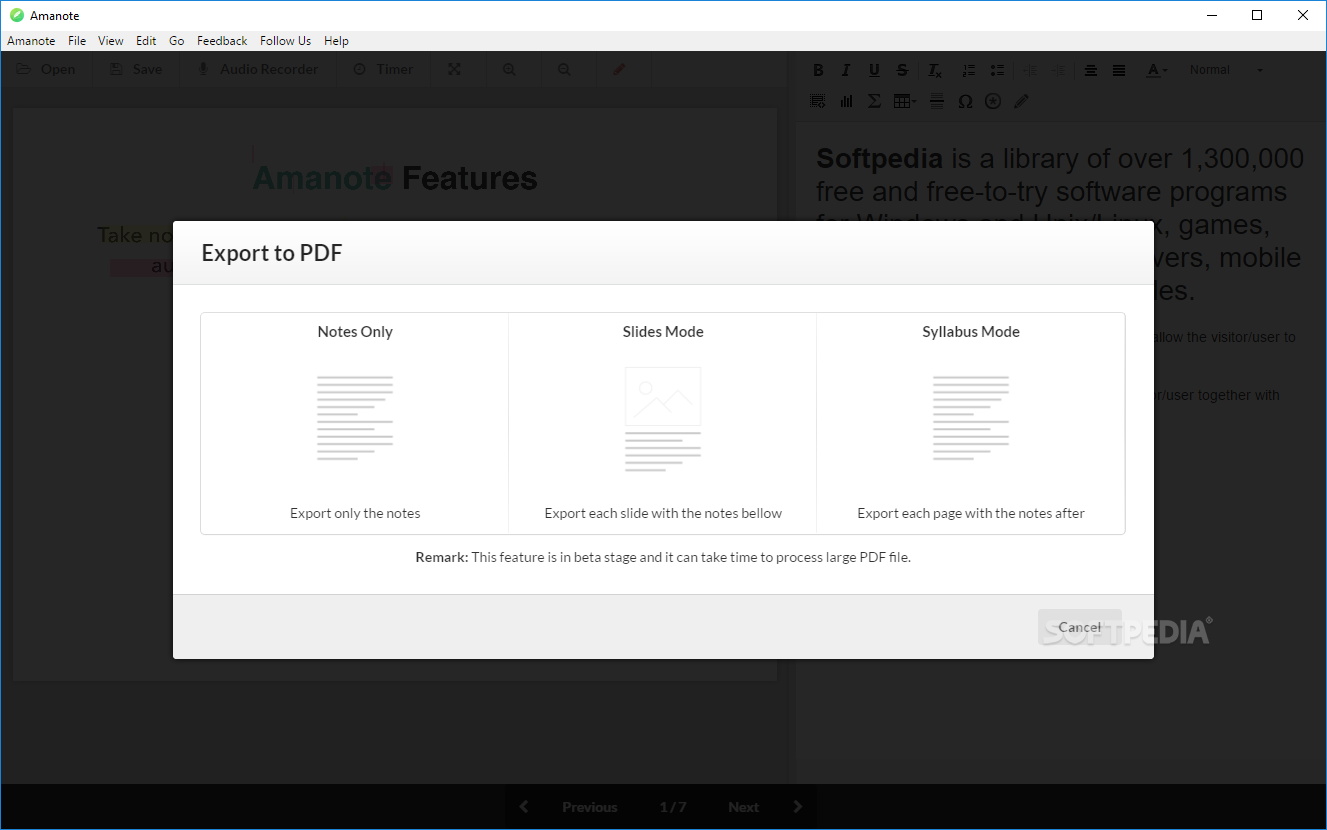The height and width of the screenshot is (830, 1327).
Task: Open the Amanote menu
Action: (x=31, y=41)
